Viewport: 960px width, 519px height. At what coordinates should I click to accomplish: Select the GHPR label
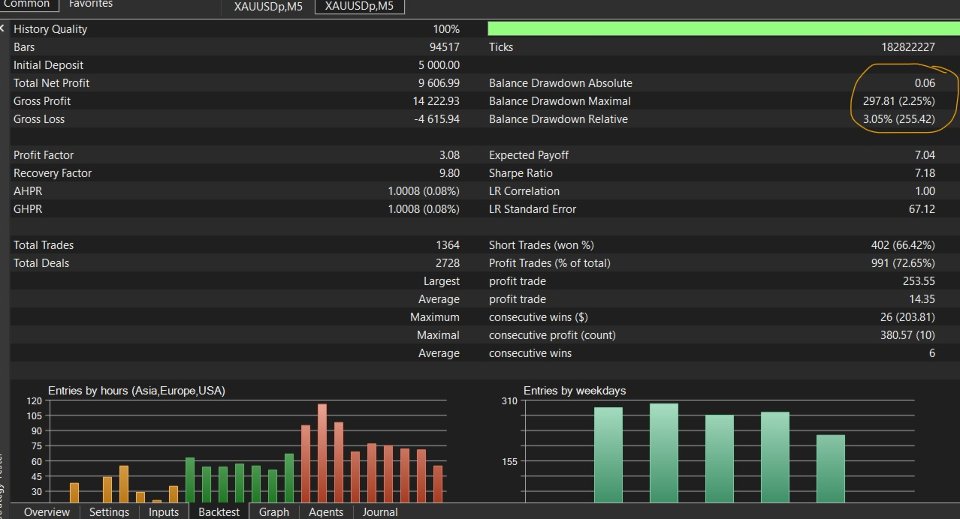tap(28, 209)
